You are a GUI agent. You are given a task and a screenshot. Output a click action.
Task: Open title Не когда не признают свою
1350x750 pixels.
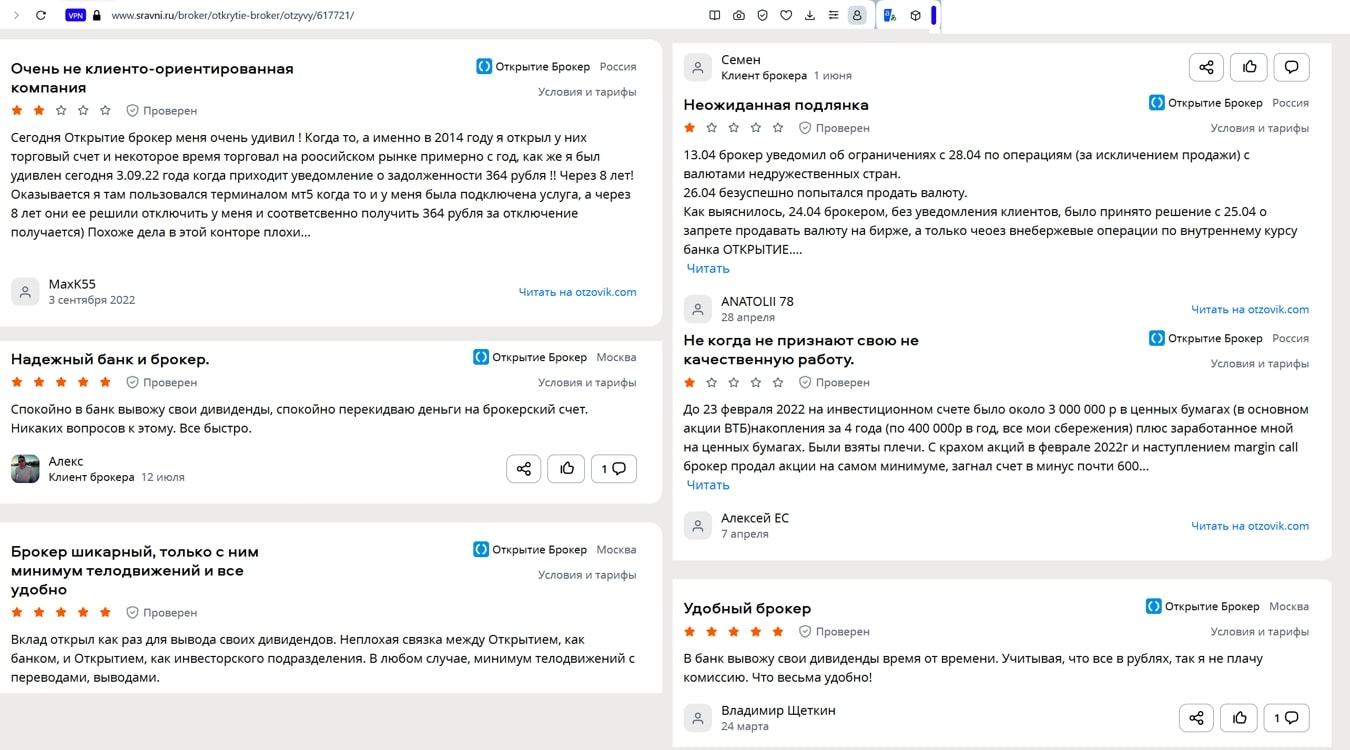(x=801, y=350)
